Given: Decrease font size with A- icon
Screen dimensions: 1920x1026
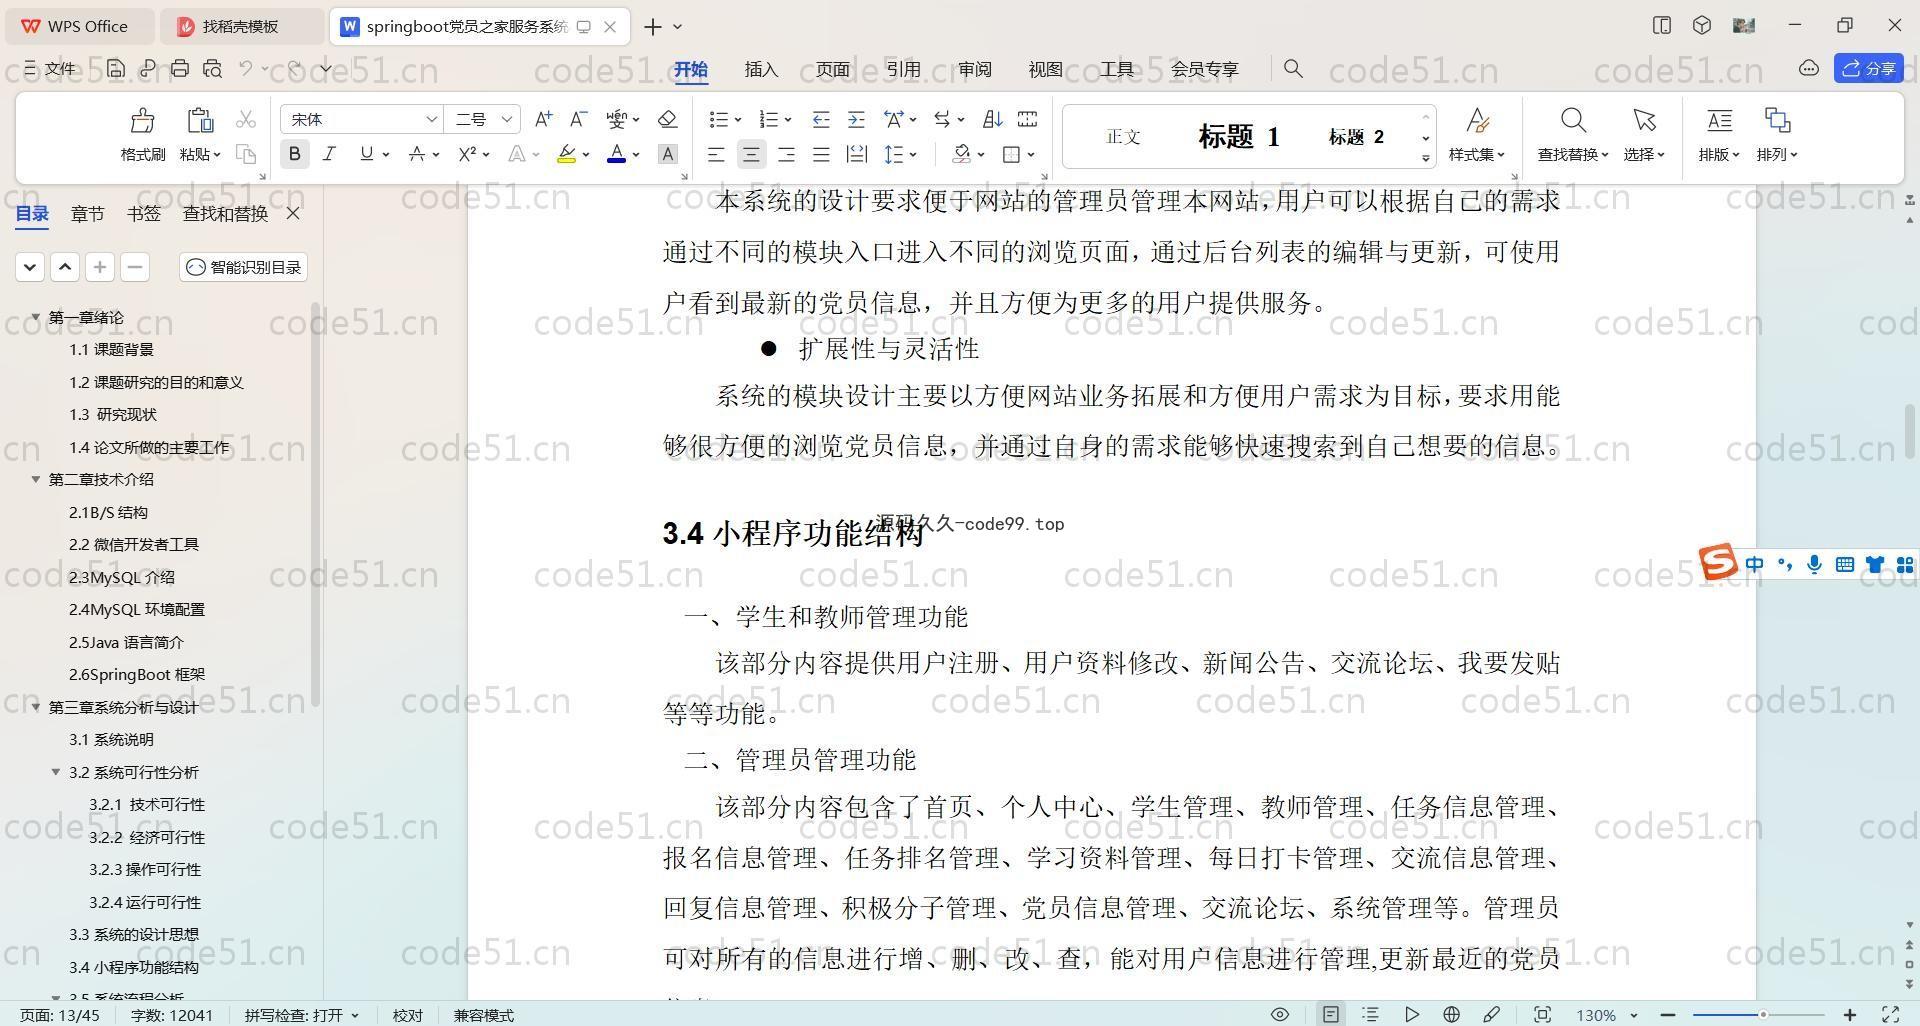Looking at the screenshot, I should [x=578, y=119].
